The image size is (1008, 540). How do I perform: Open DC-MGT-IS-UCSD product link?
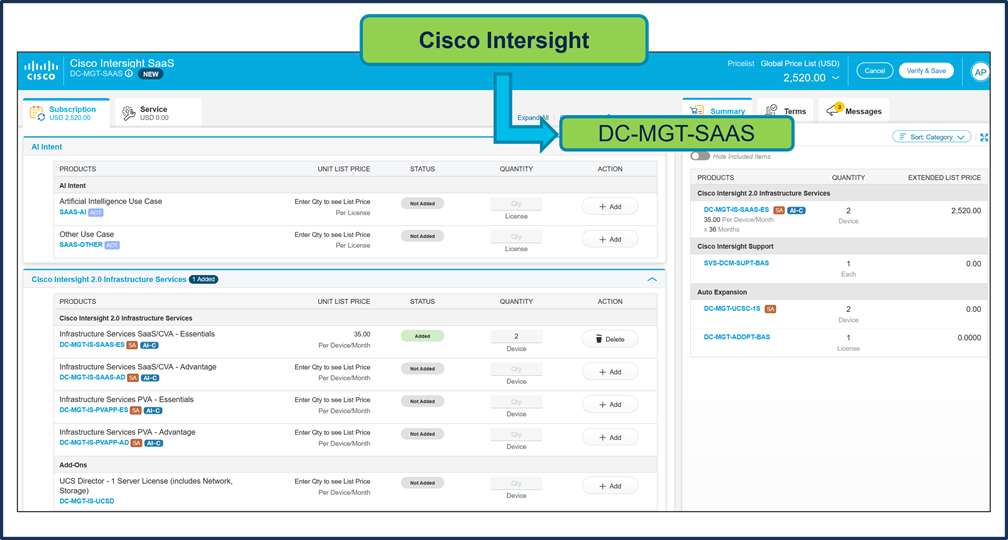click(87, 501)
